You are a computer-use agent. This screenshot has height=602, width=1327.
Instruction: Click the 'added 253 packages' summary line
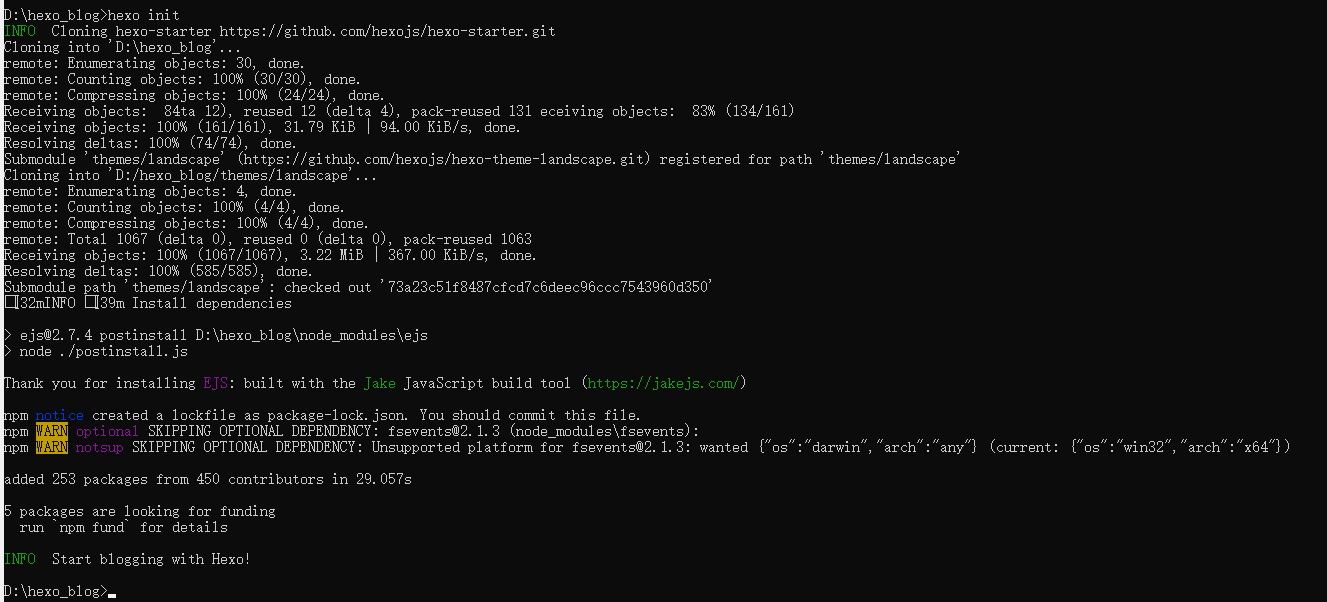[207, 479]
